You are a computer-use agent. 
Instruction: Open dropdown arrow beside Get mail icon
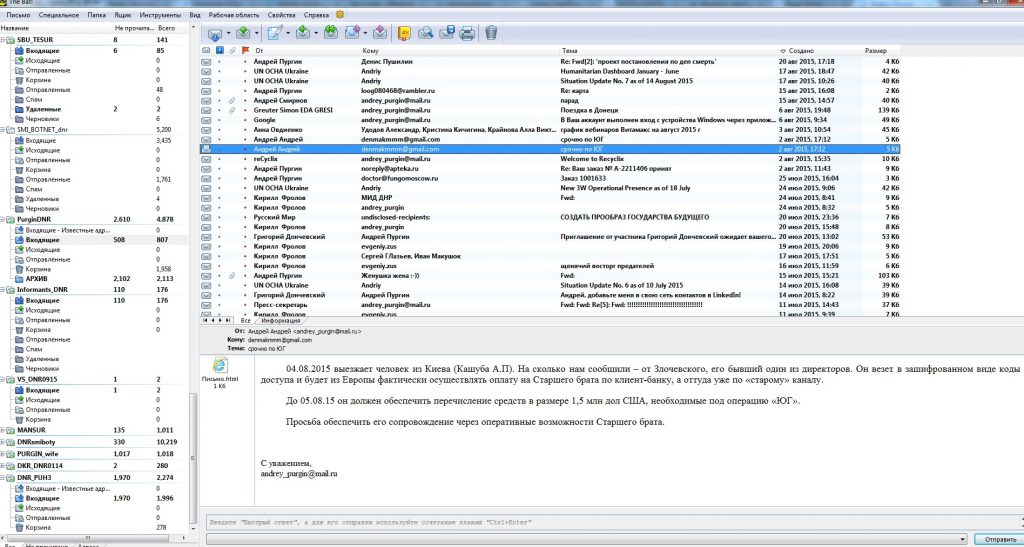[227, 33]
